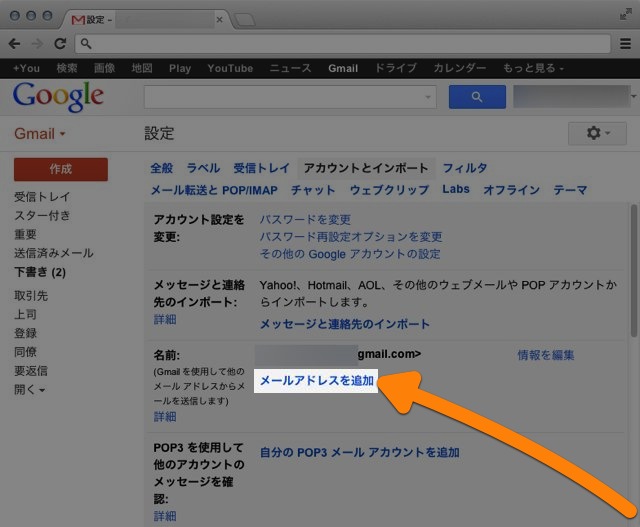The image size is (640, 527).
Task: Click the browser forward arrow
Action: tap(37, 43)
